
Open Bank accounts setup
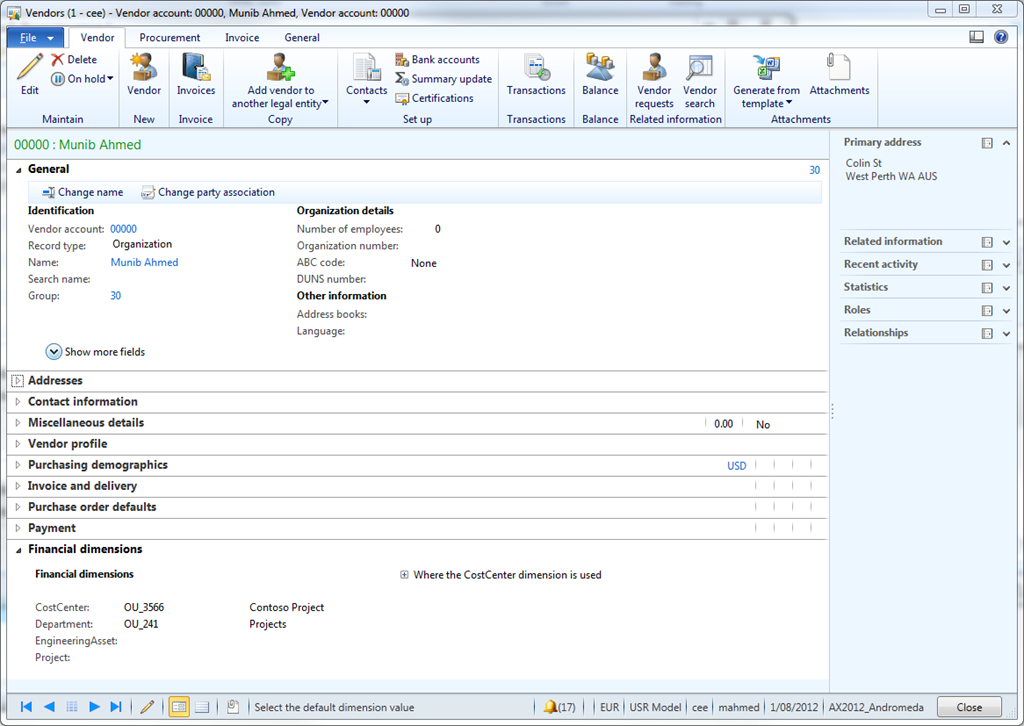[x=438, y=59]
